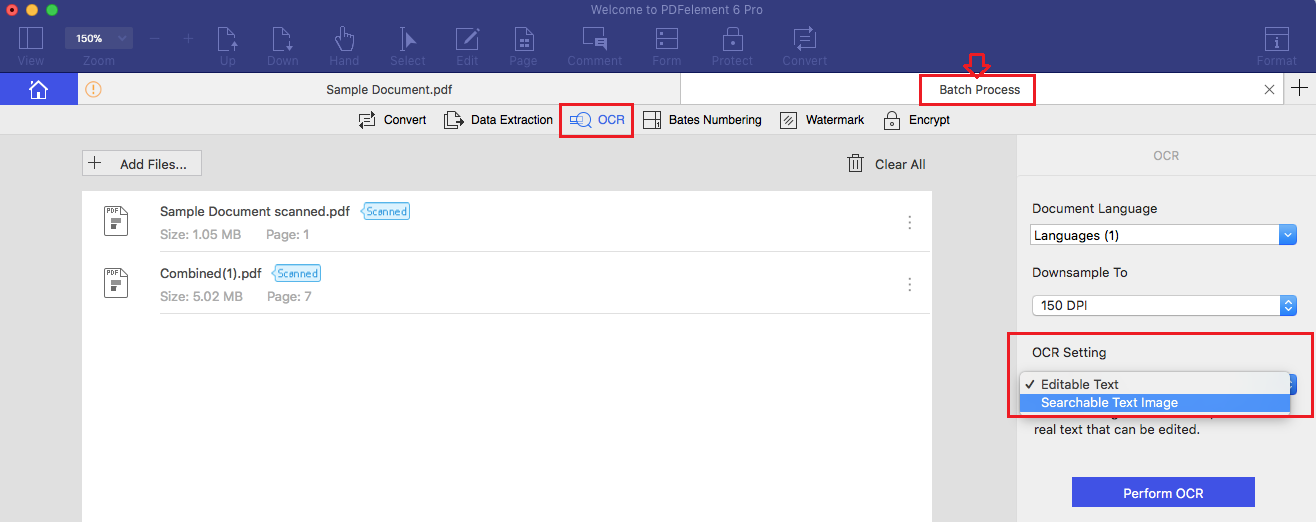The height and width of the screenshot is (522, 1316).
Task: Choose the Editable Text option
Action: click(1079, 384)
